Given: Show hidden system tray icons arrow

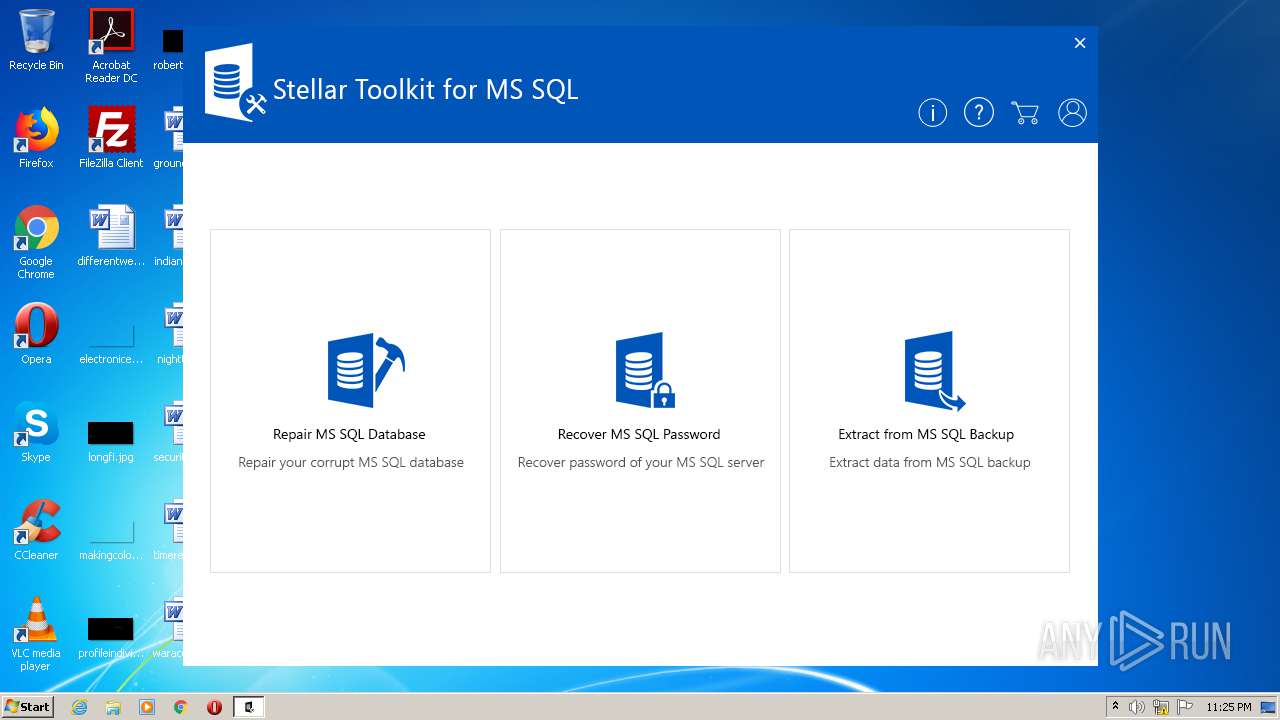Looking at the screenshot, I should pos(1115,706).
